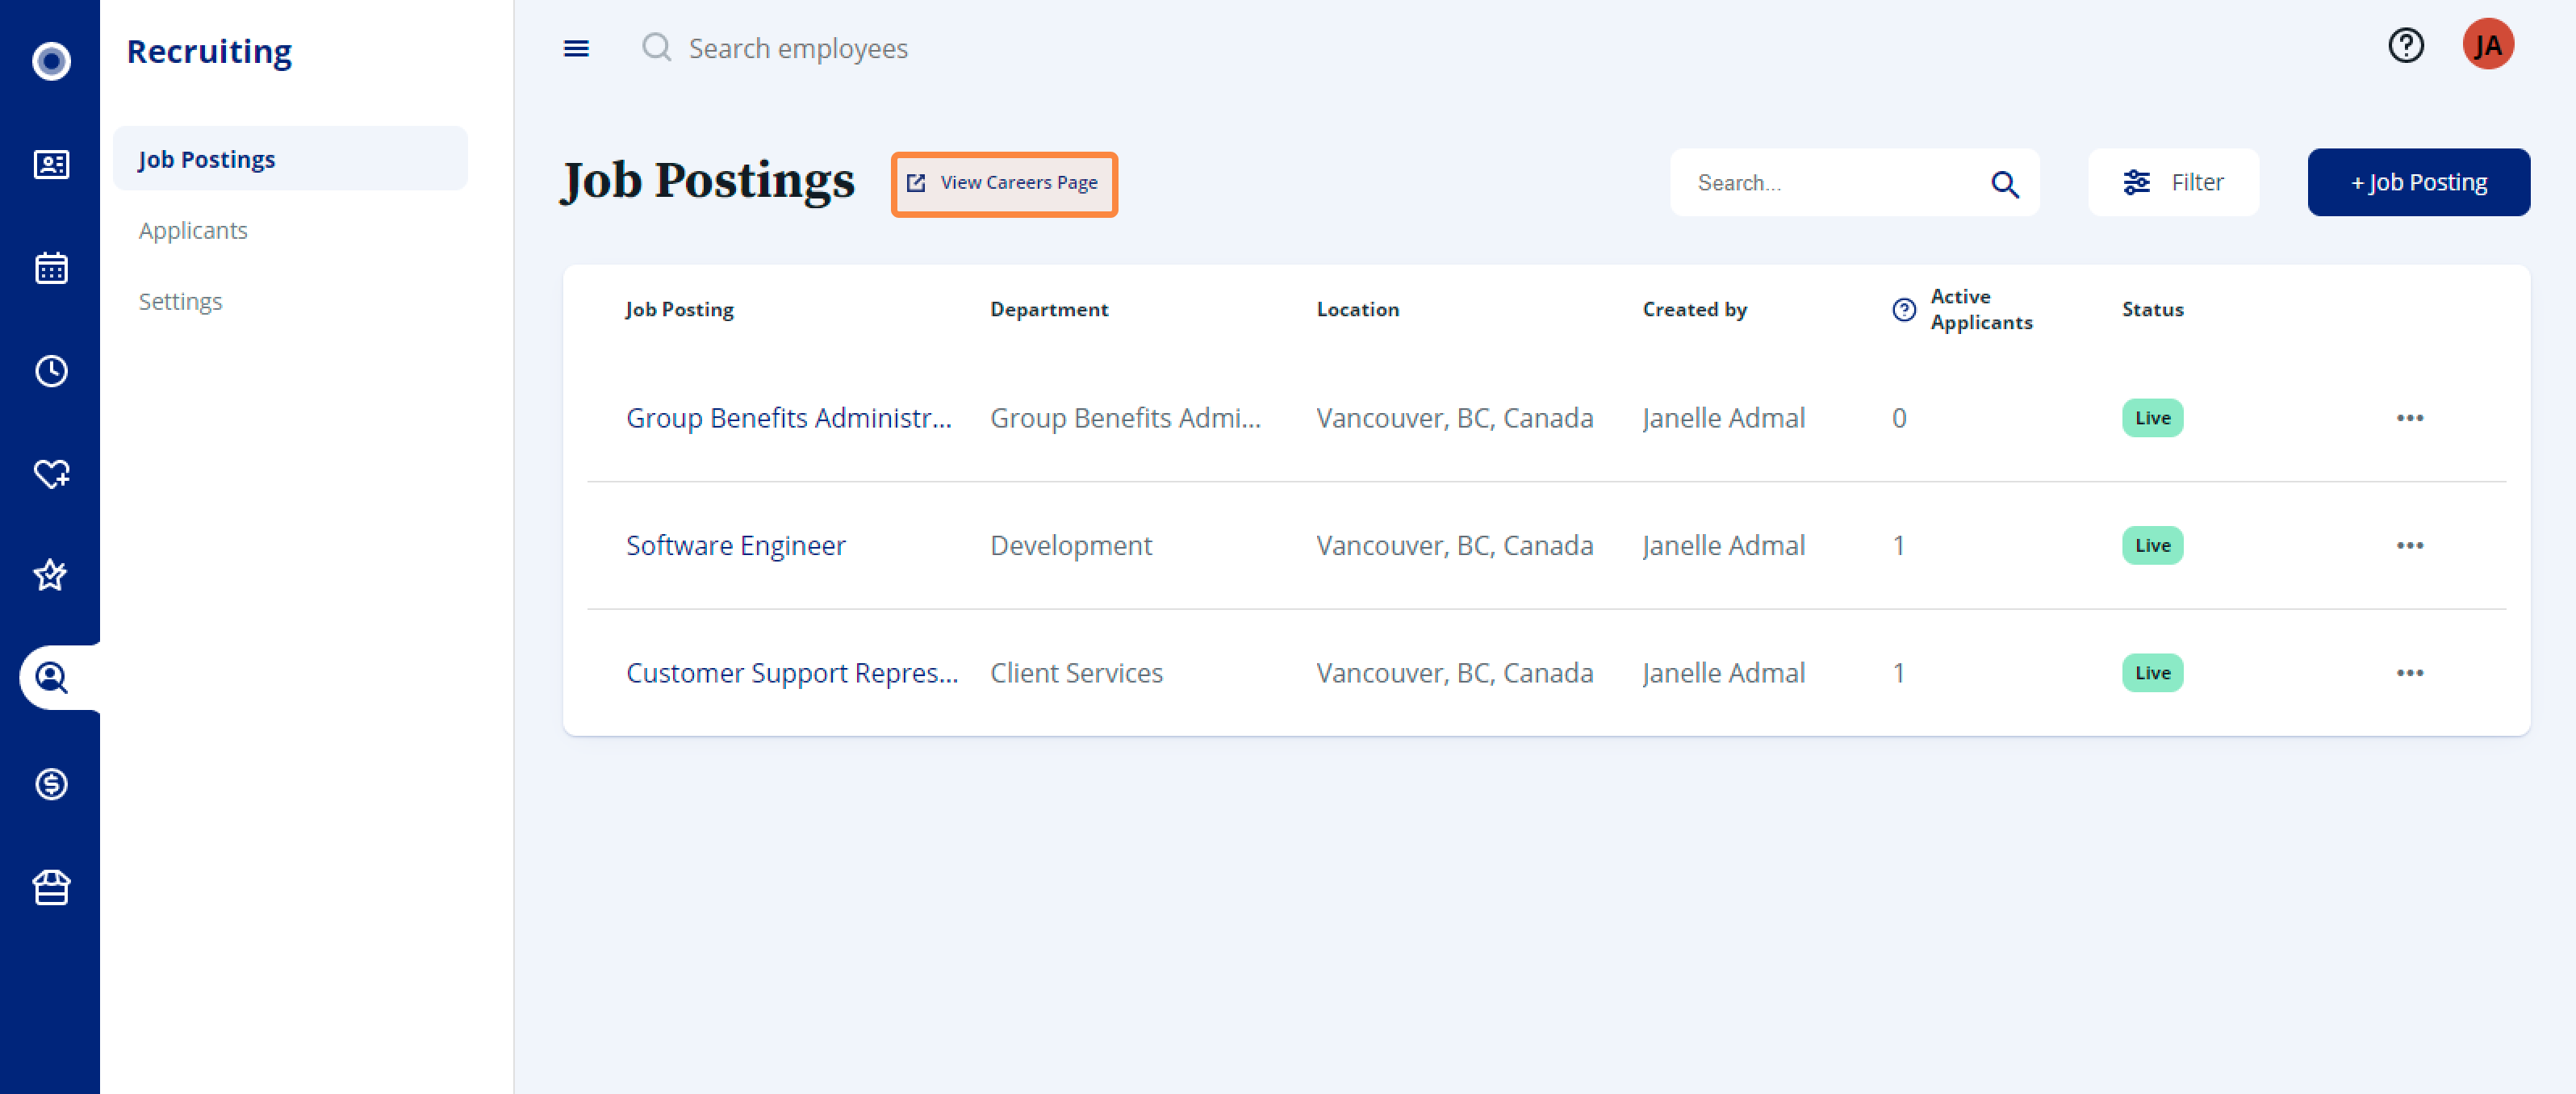This screenshot has height=1094, width=2576.
Task: Select Job Postings in Recruiting menu
Action: [x=290, y=159]
